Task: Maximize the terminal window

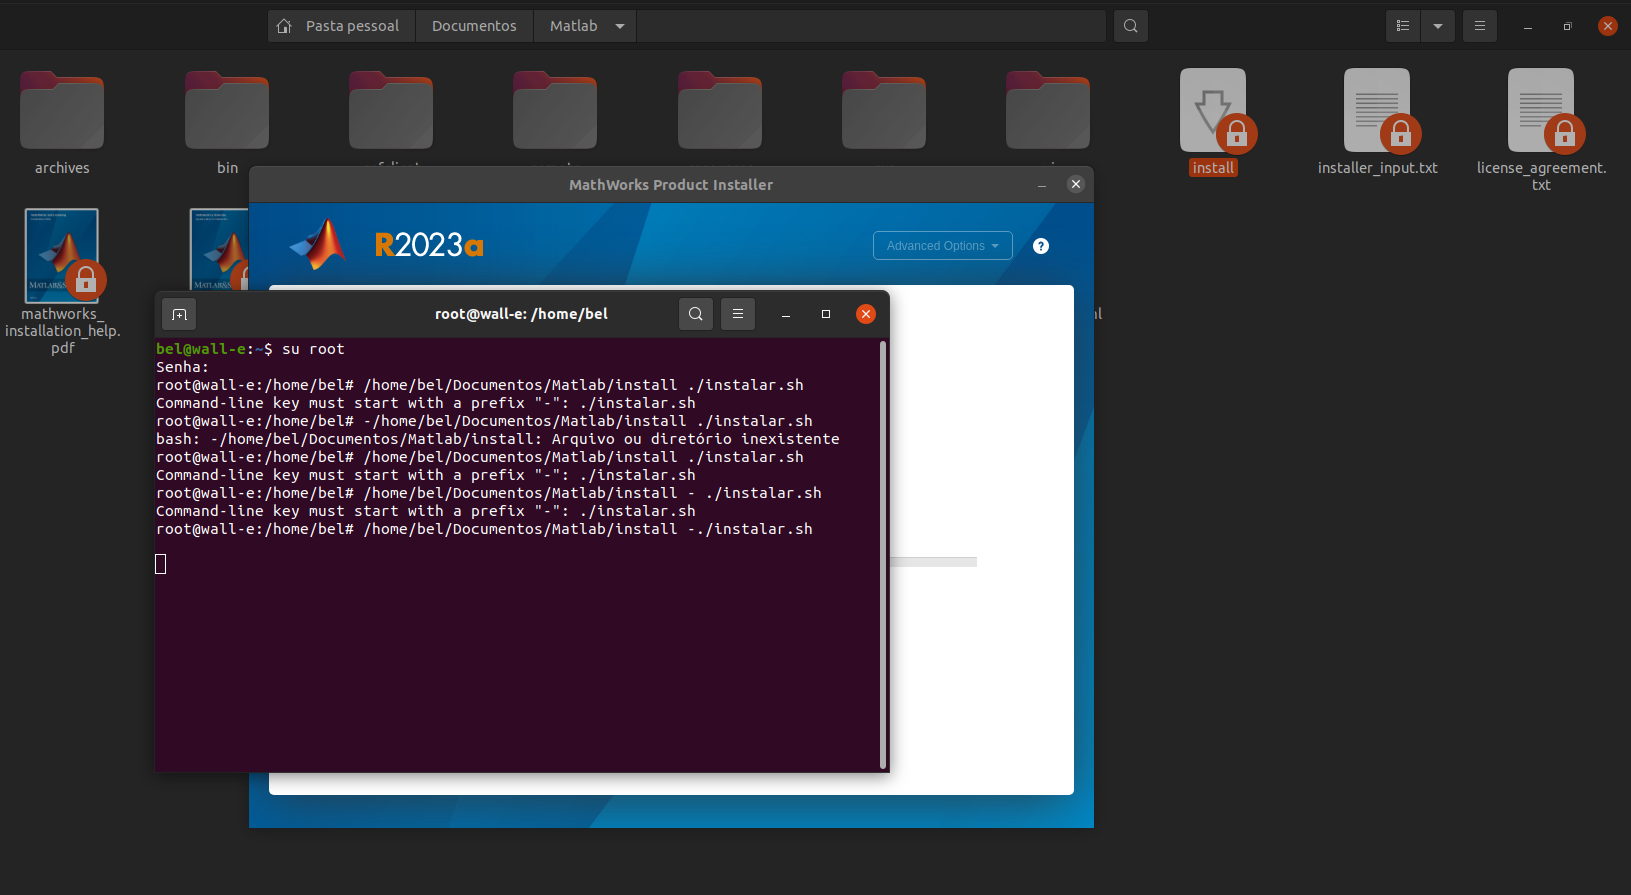Action: 826,314
